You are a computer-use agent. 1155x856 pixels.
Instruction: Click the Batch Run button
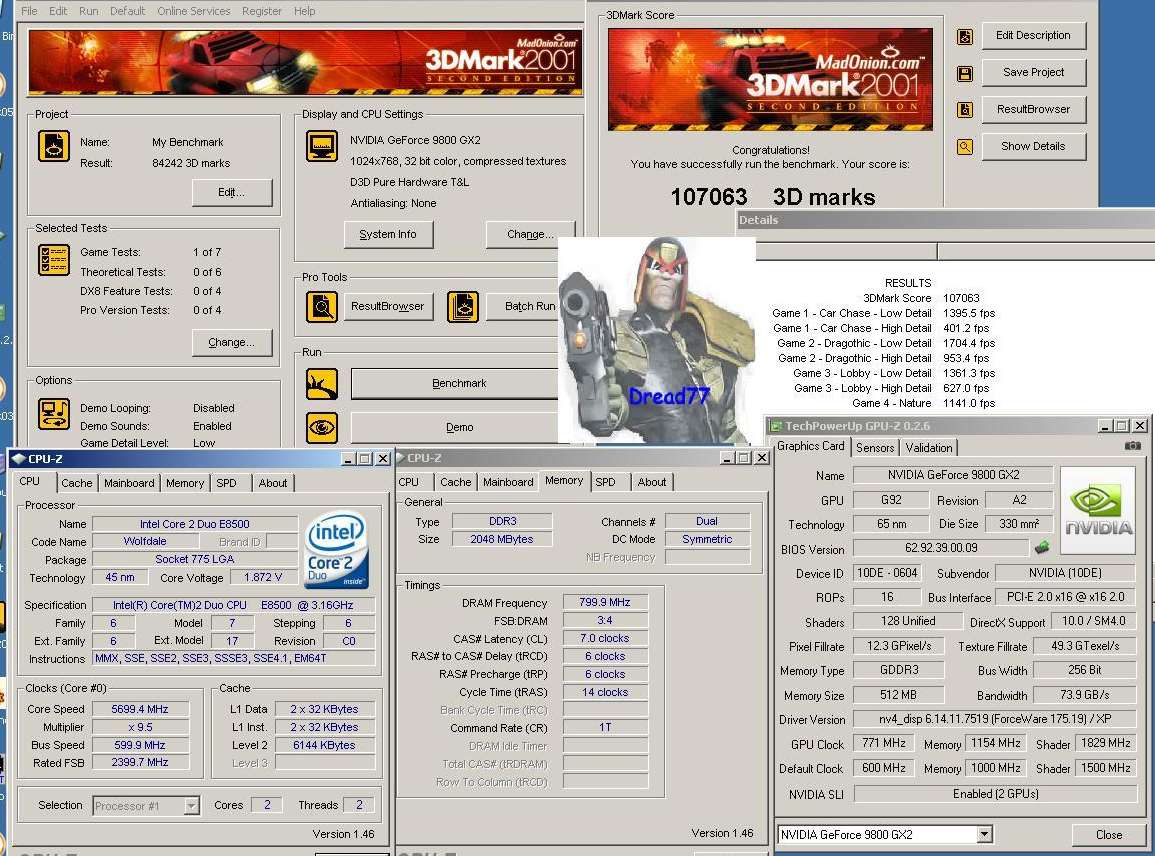(x=524, y=306)
